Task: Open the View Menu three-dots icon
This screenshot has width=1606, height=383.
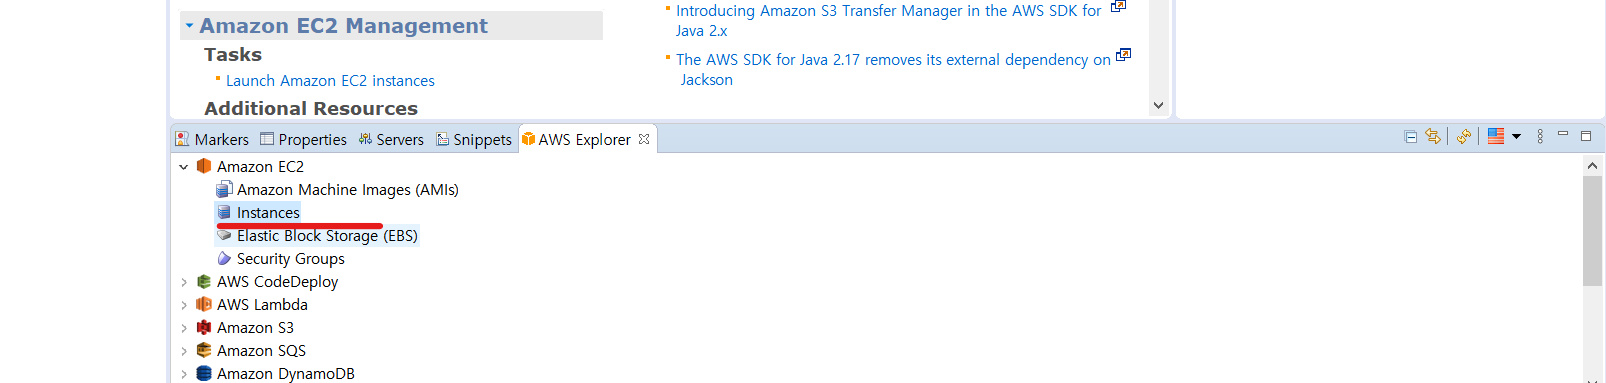Action: pos(1540,137)
